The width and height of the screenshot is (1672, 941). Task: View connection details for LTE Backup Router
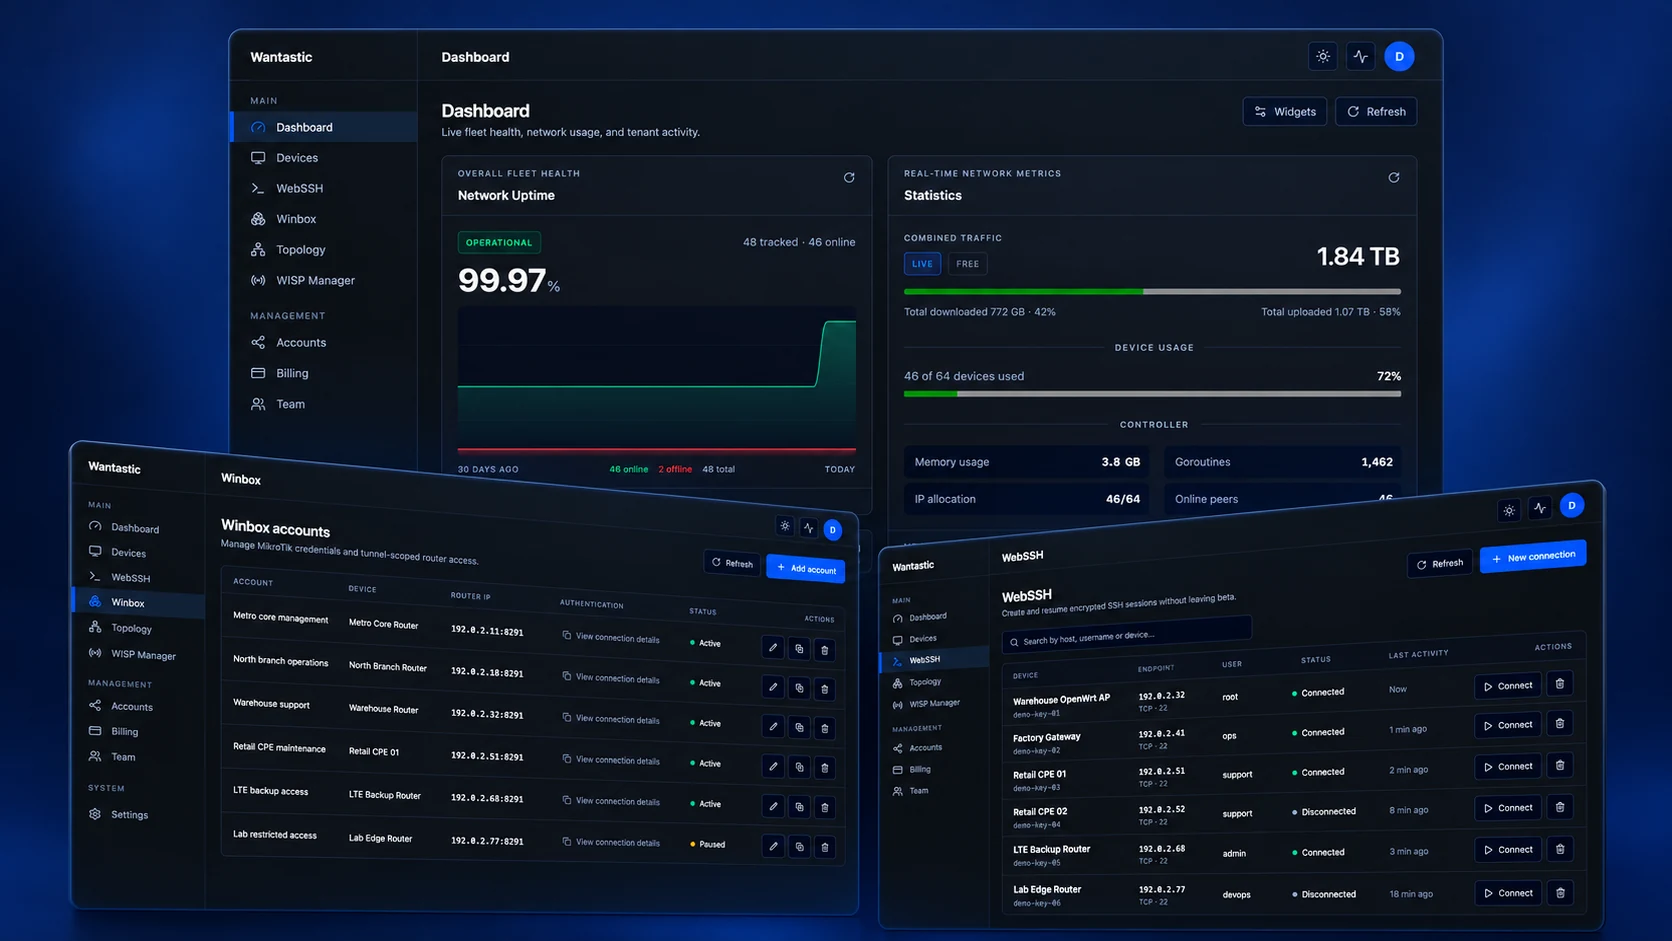611,801
